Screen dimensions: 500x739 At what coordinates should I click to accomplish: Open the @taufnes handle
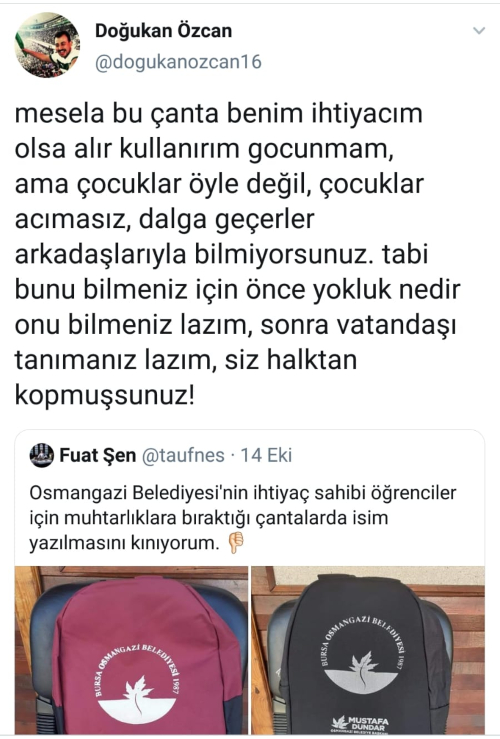pos(183,455)
